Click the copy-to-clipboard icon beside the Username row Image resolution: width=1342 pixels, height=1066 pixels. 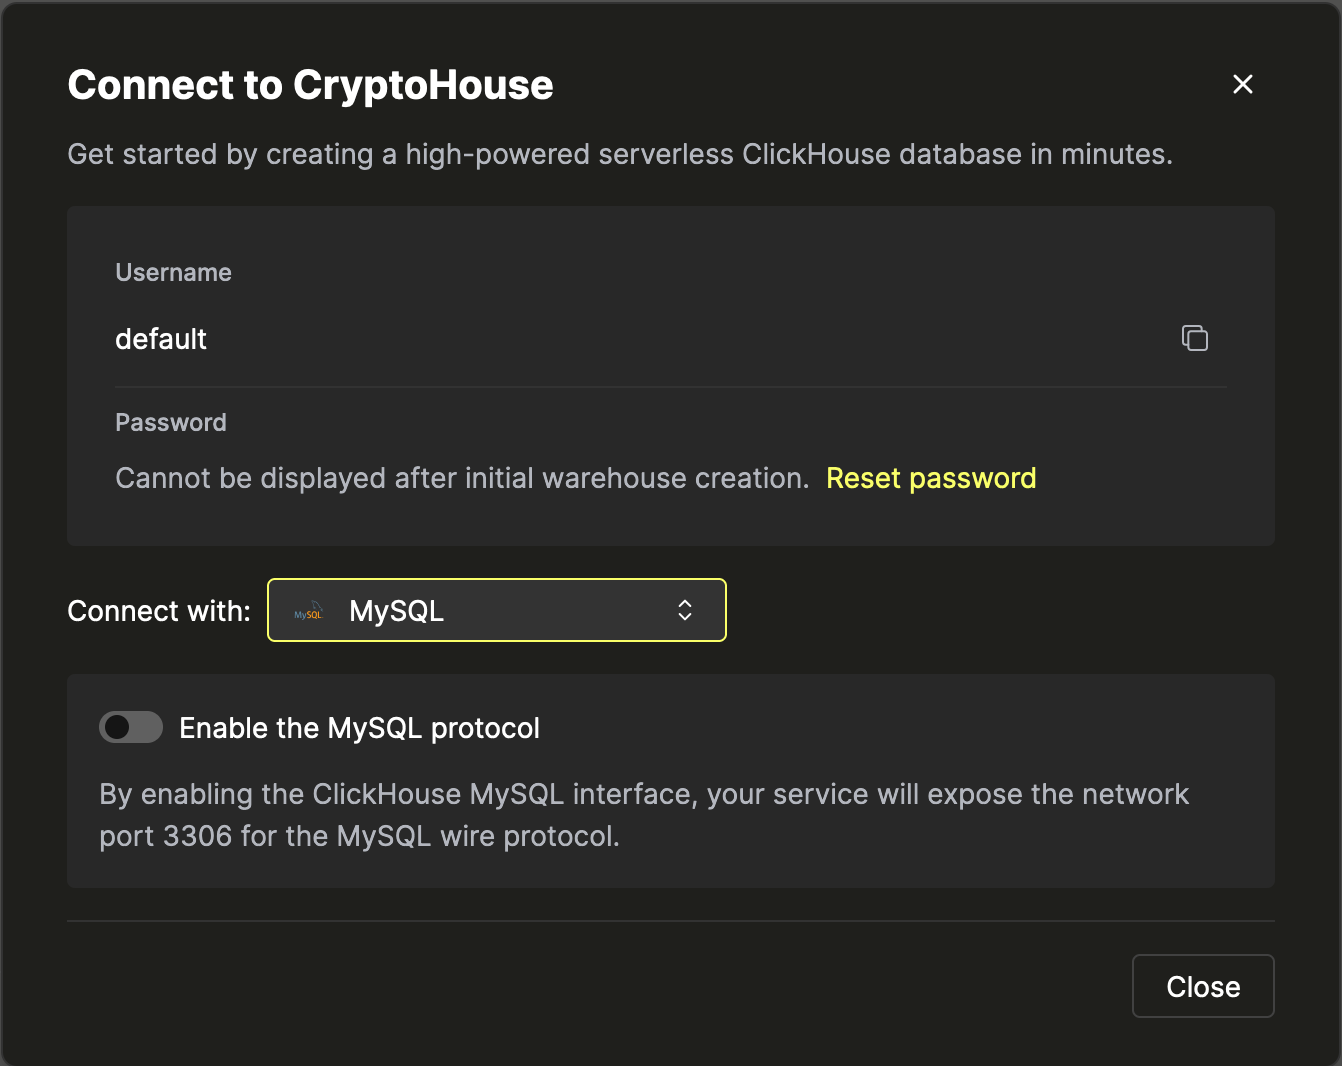[x=1195, y=338]
